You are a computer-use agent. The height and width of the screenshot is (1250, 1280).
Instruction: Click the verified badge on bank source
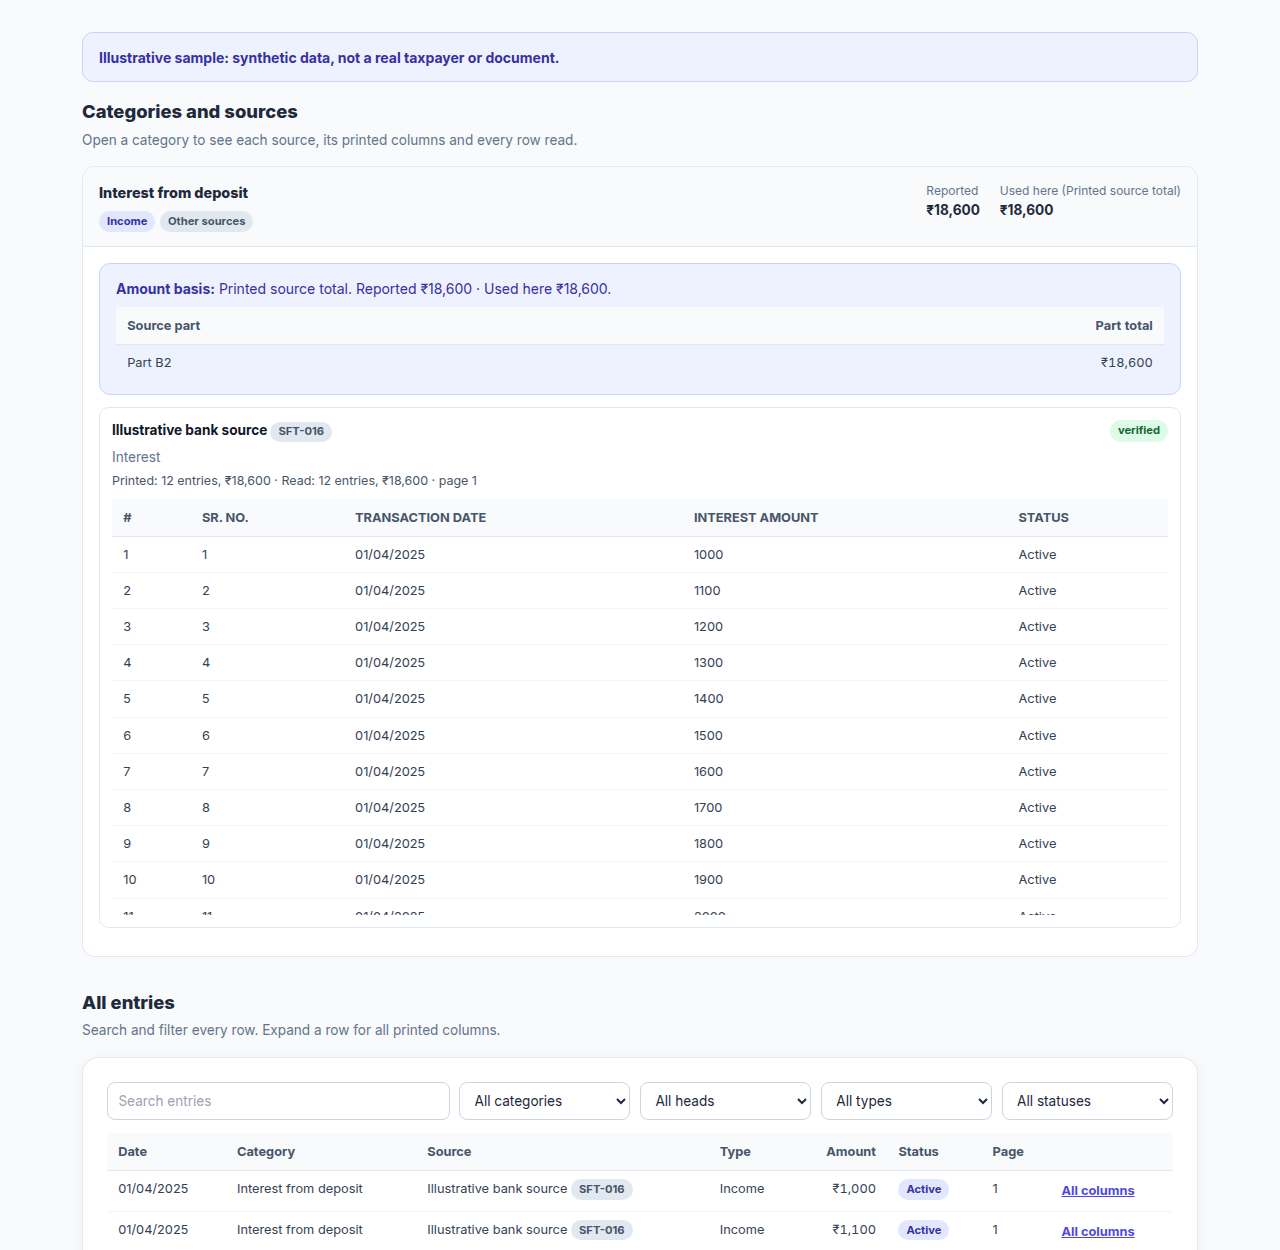pyautogui.click(x=1139, y=430)
